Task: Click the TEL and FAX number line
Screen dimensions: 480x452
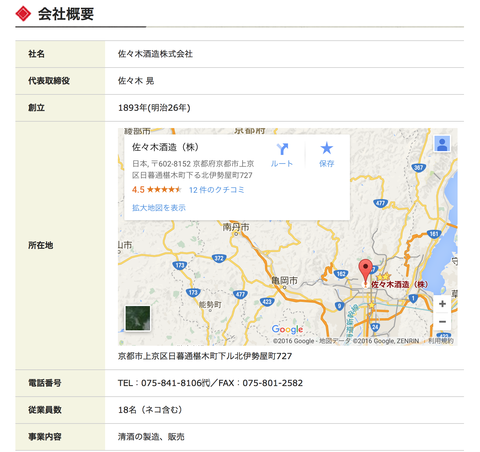Action: (x=210, y=383)
